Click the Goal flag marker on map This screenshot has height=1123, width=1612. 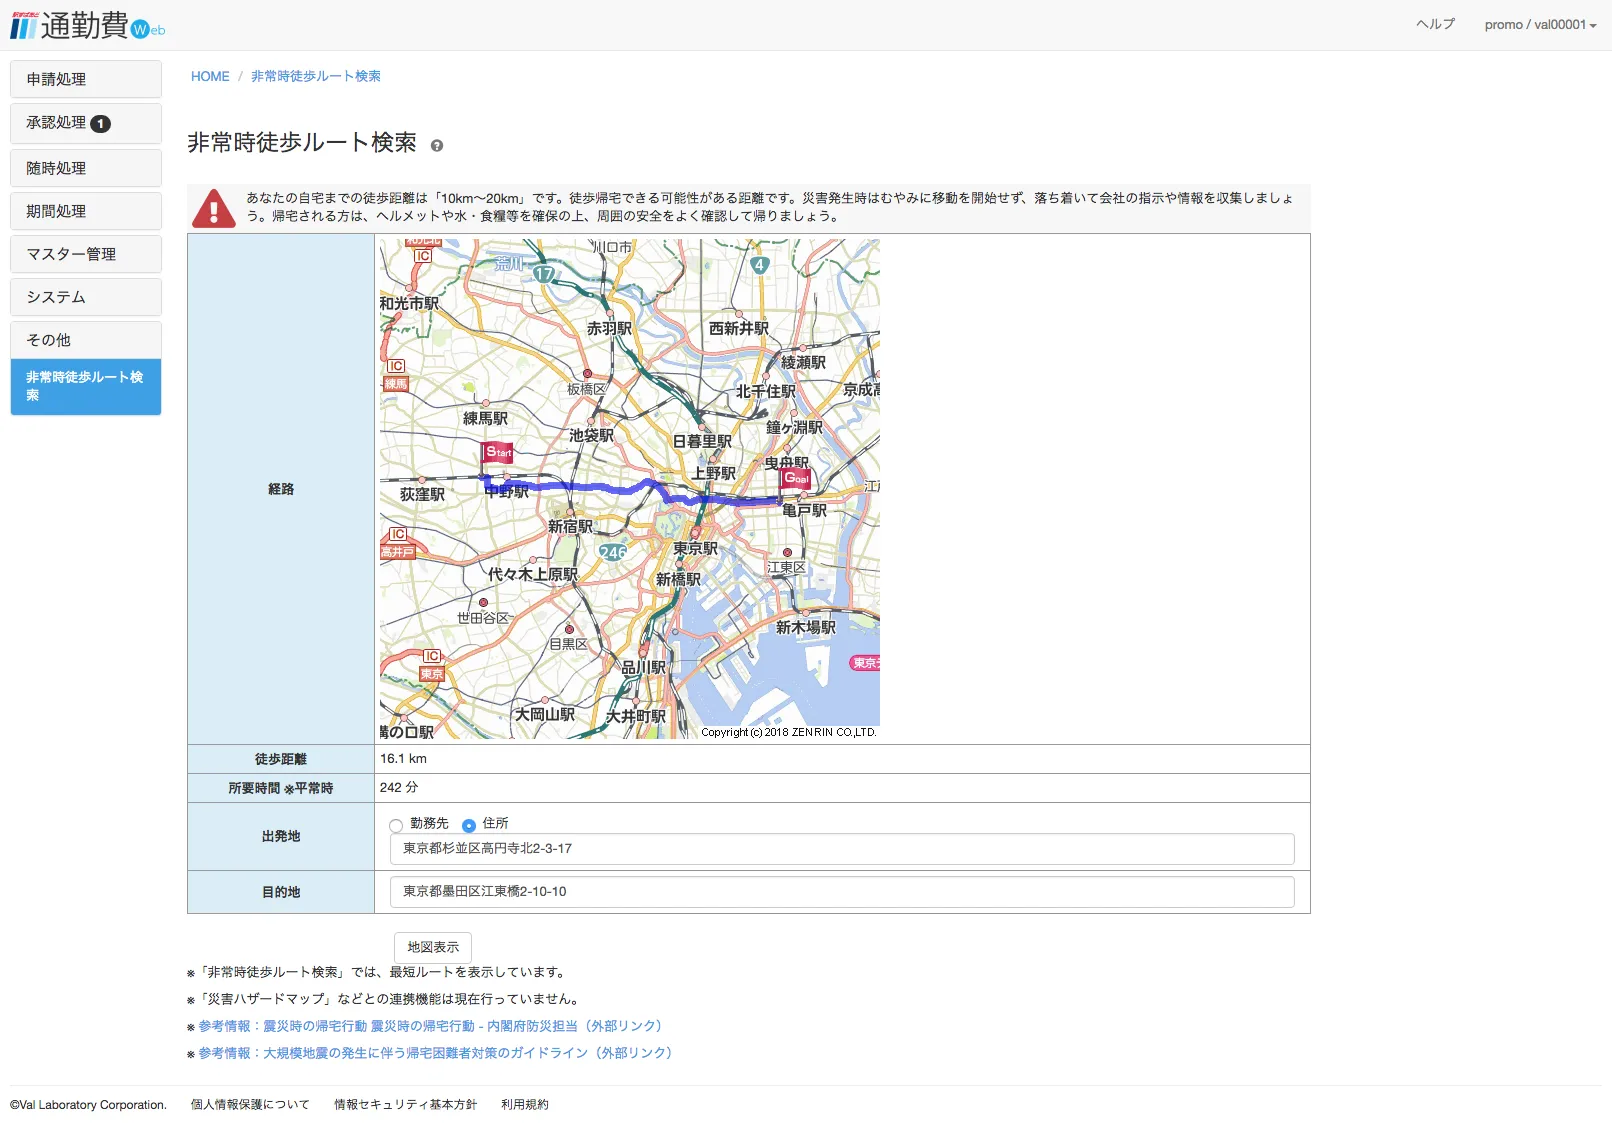[x=796, y=479]
